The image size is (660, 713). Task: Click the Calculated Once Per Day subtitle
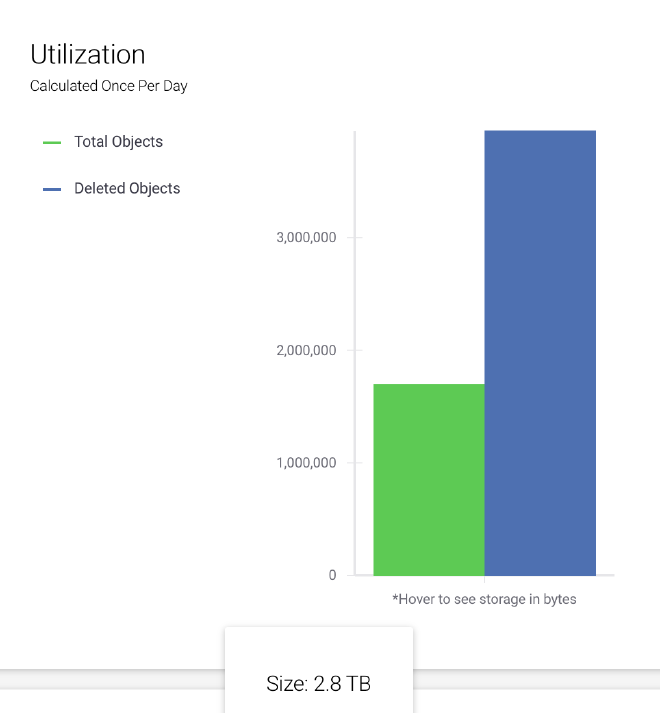click(x=109, y=86)
